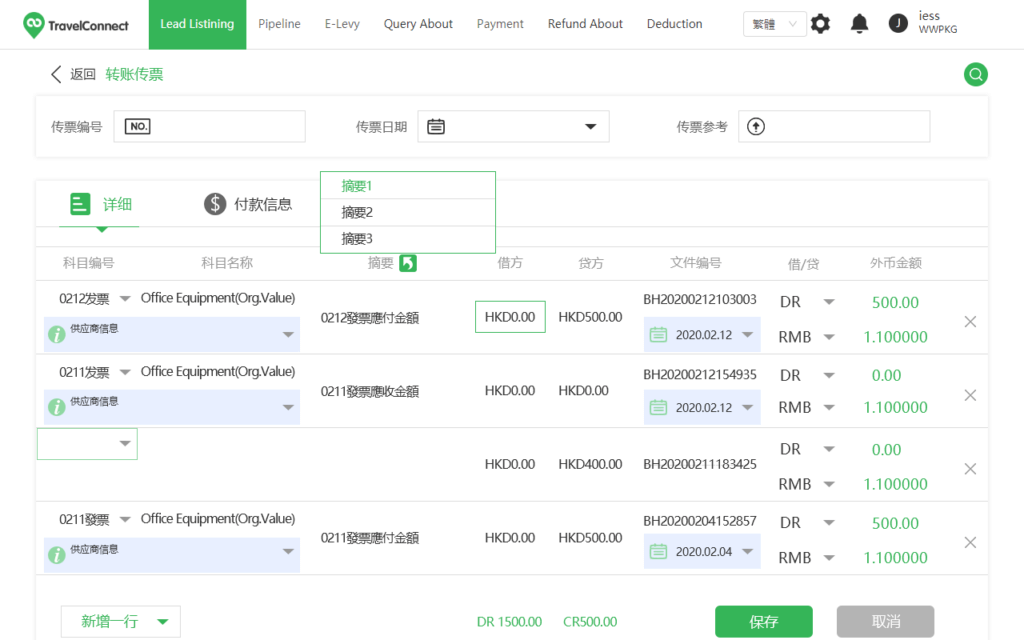The image size is (1024, 640).
Task: Open the Pipeline menu item
Action: click(279, 24)
